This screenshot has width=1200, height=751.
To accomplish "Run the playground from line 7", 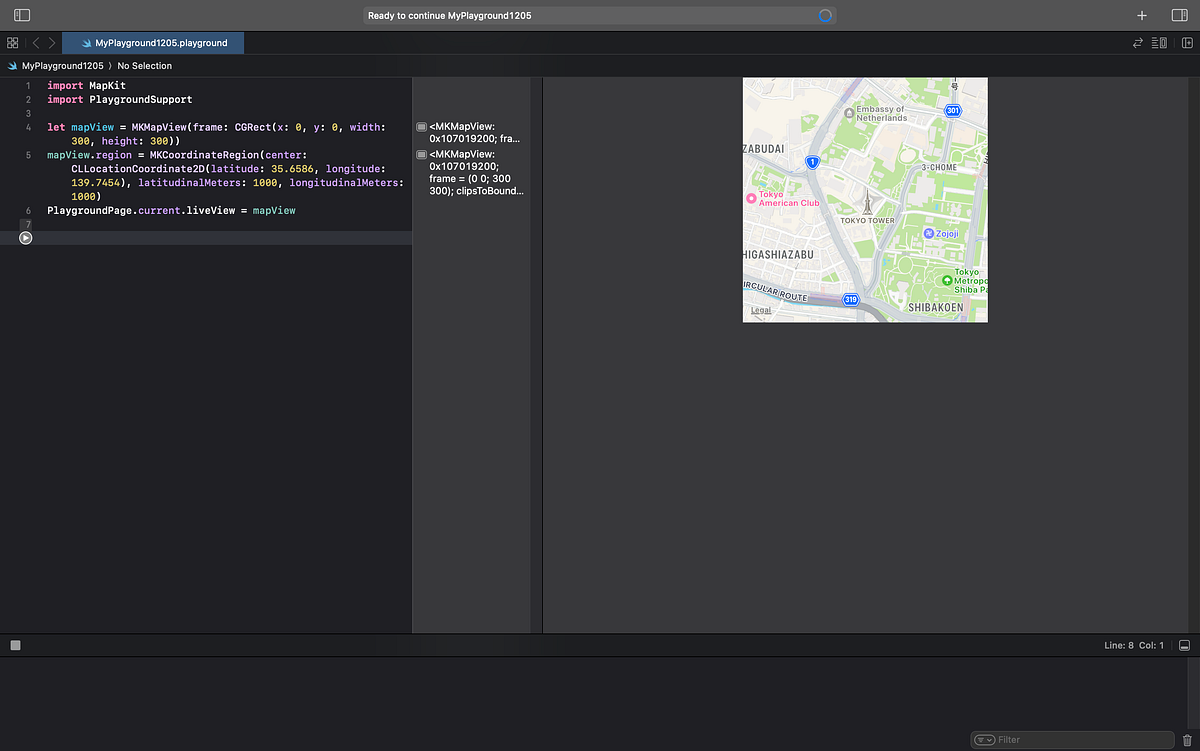I will coord(25,237).
